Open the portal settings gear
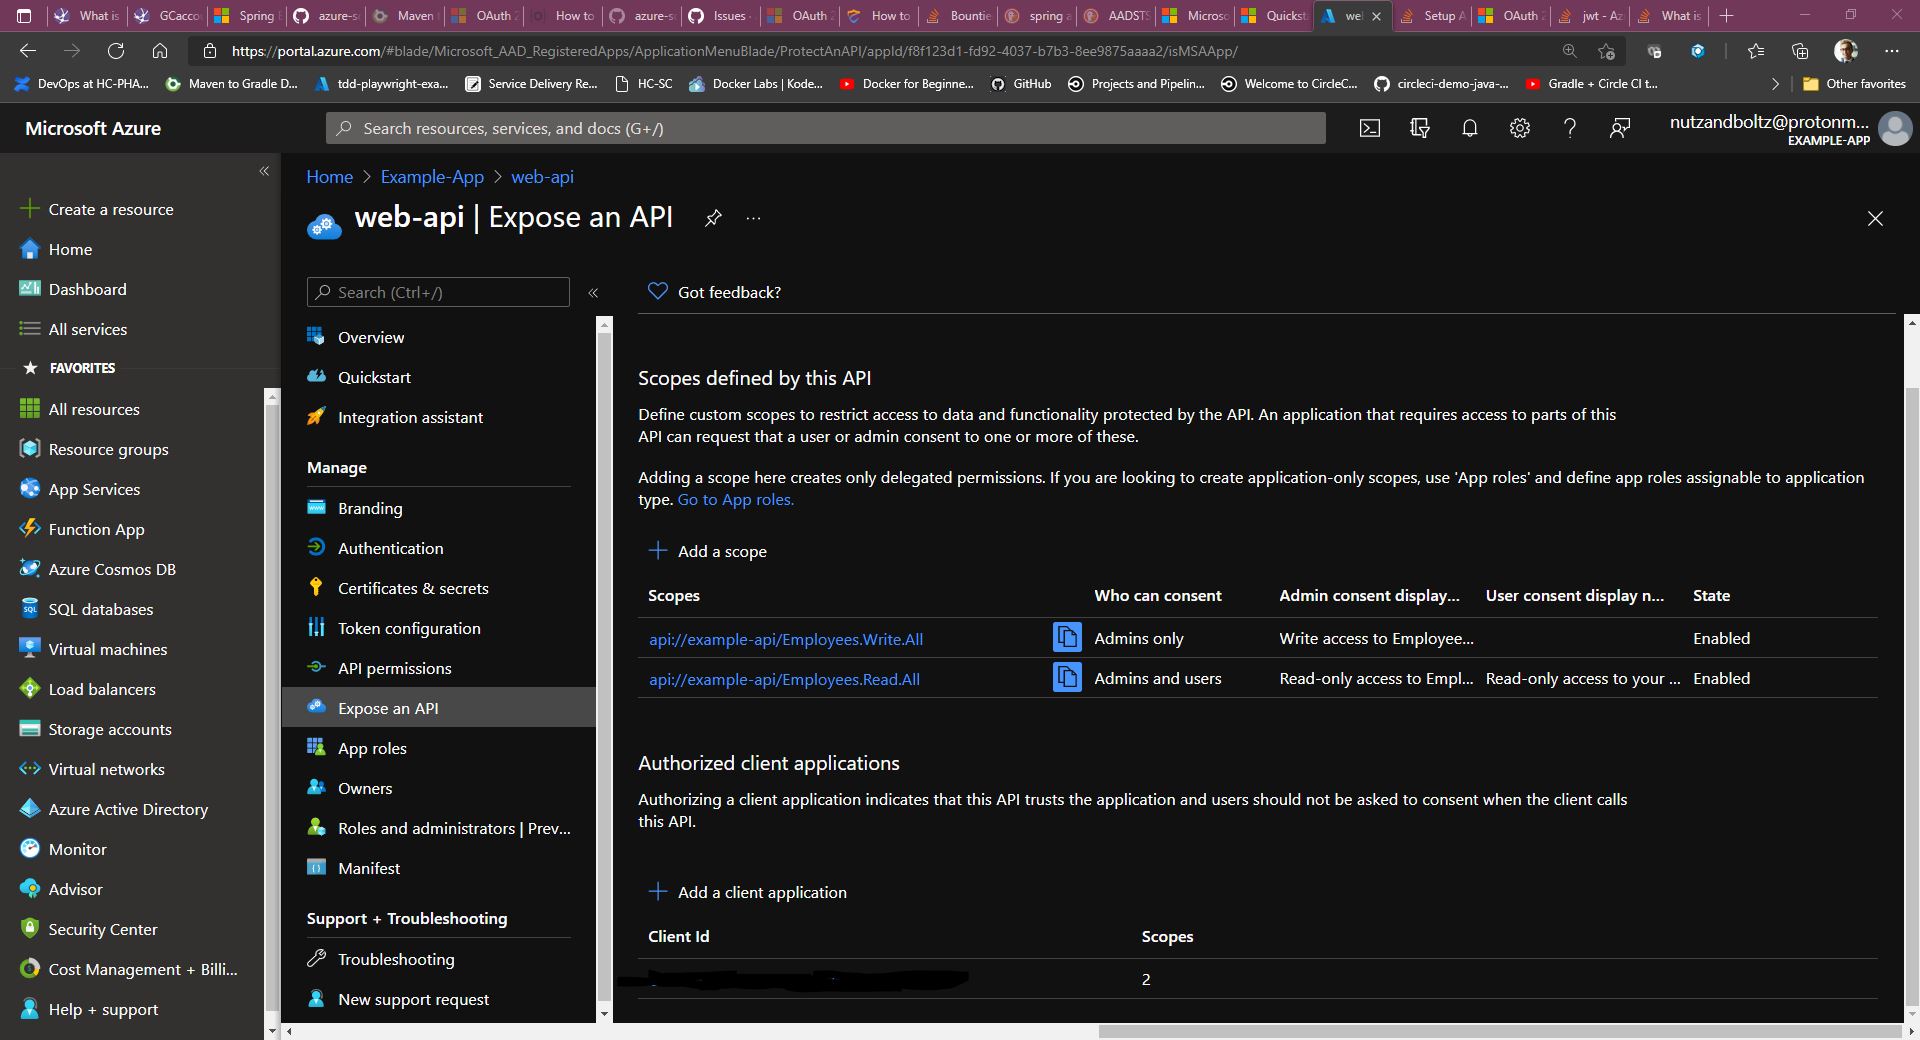Image resolution: width=1920 pixels, height=1040 pixels. [x=1520, y=128]
